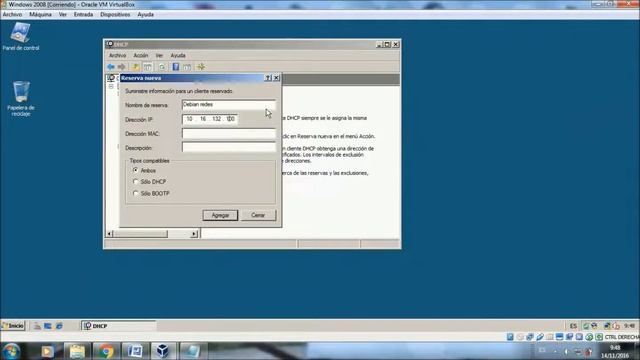Click the Back arrow in DHCP toolbar

[x=111, y=67]
